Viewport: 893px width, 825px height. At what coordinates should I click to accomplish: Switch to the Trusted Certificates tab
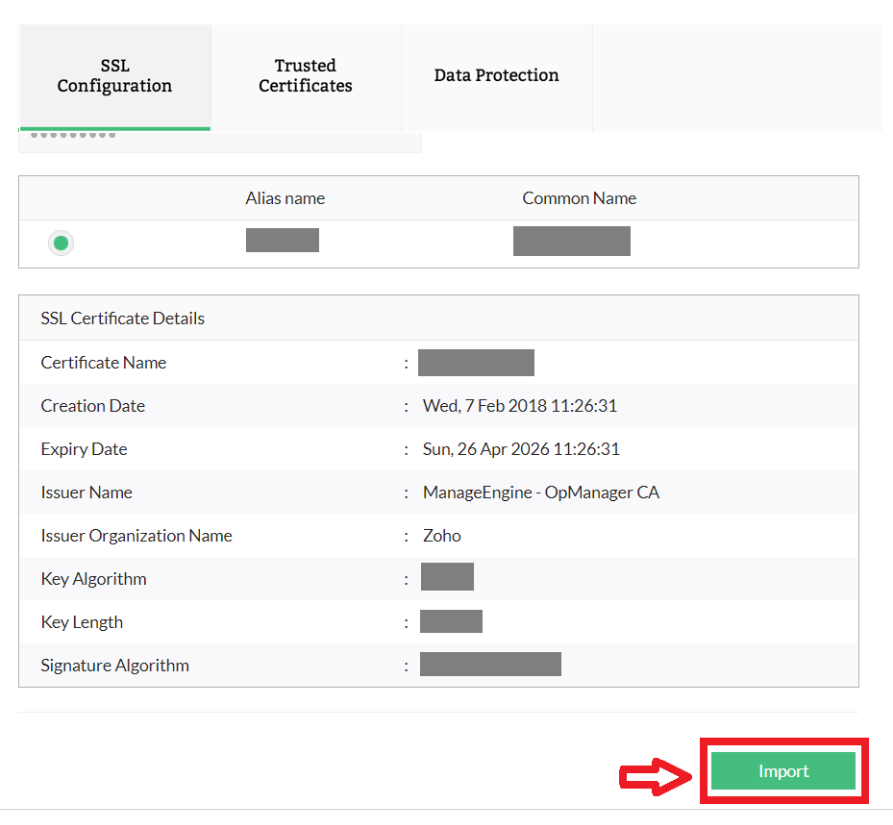coord(305,76)
